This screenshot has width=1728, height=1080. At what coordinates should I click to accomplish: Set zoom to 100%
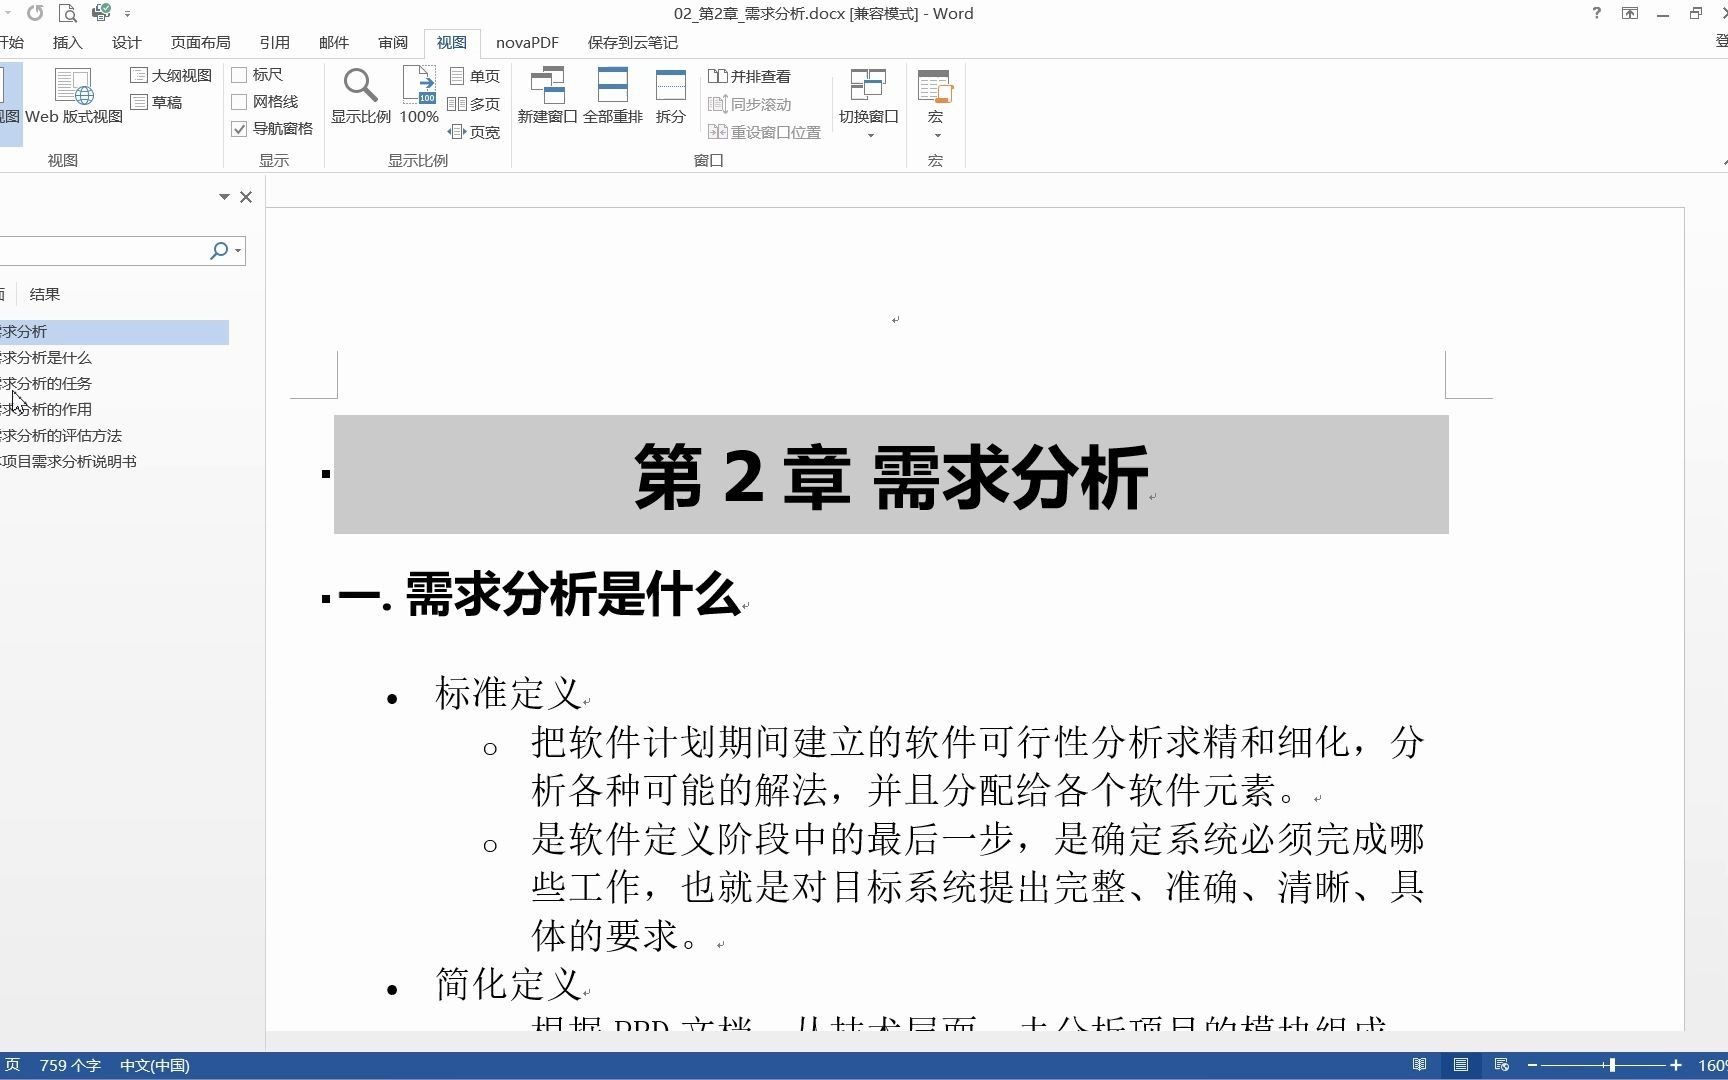[419, 96]
